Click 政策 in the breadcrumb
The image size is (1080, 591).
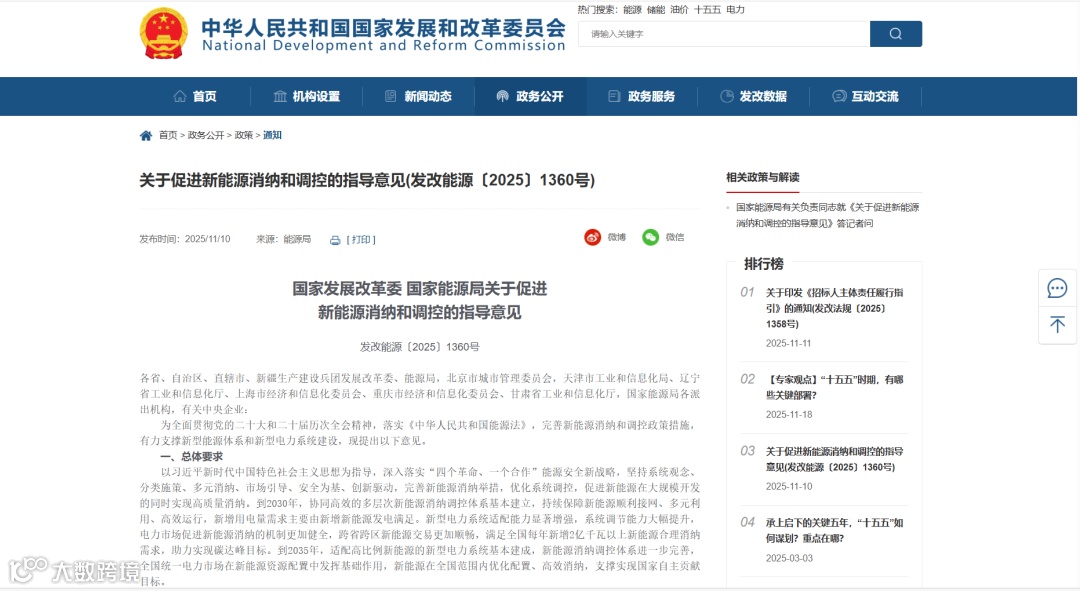tap(244, 135)
